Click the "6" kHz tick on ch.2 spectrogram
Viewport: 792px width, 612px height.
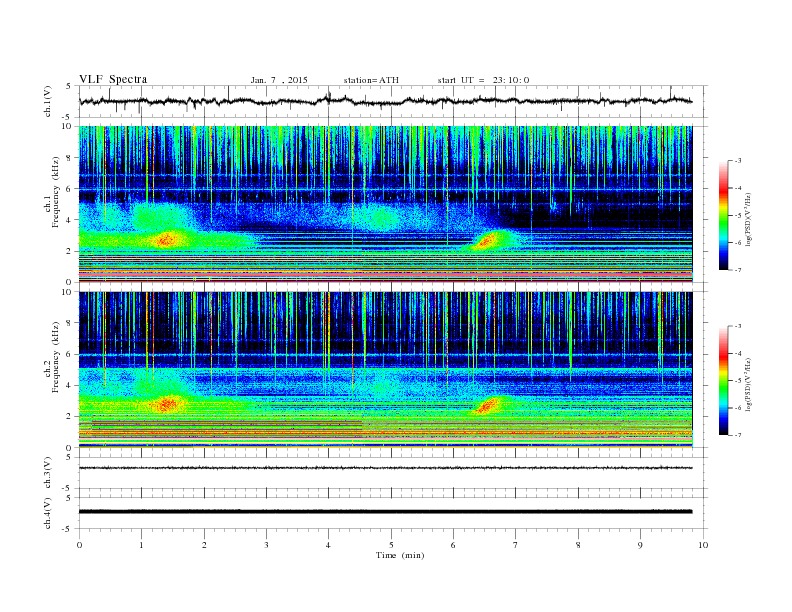pos(70,354)
